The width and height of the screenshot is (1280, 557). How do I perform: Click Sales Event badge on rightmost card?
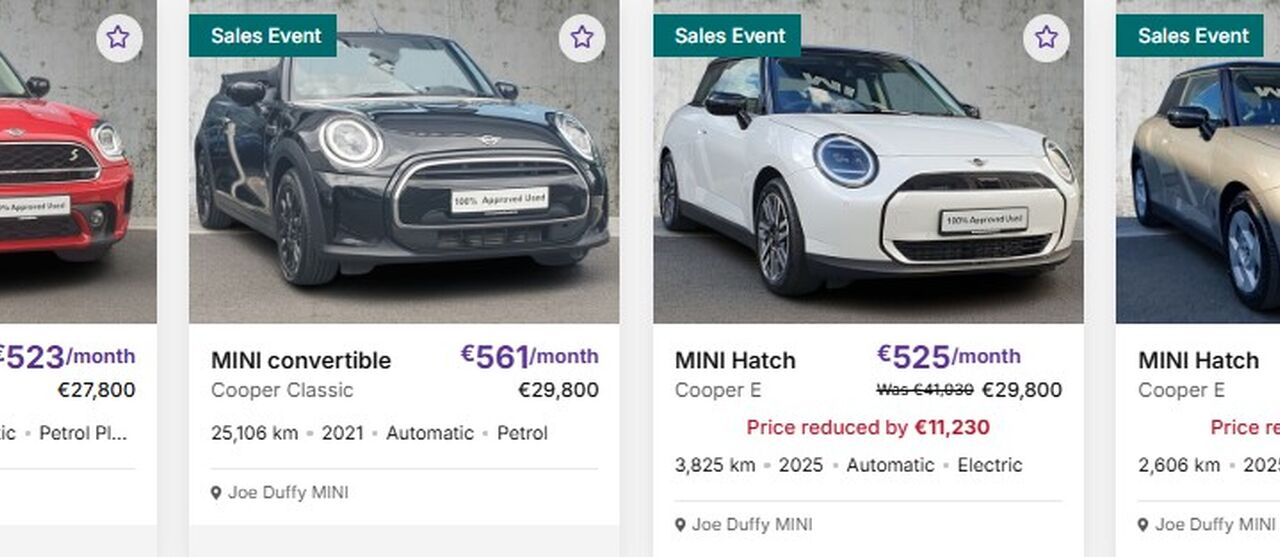(x=1191, y=36)
